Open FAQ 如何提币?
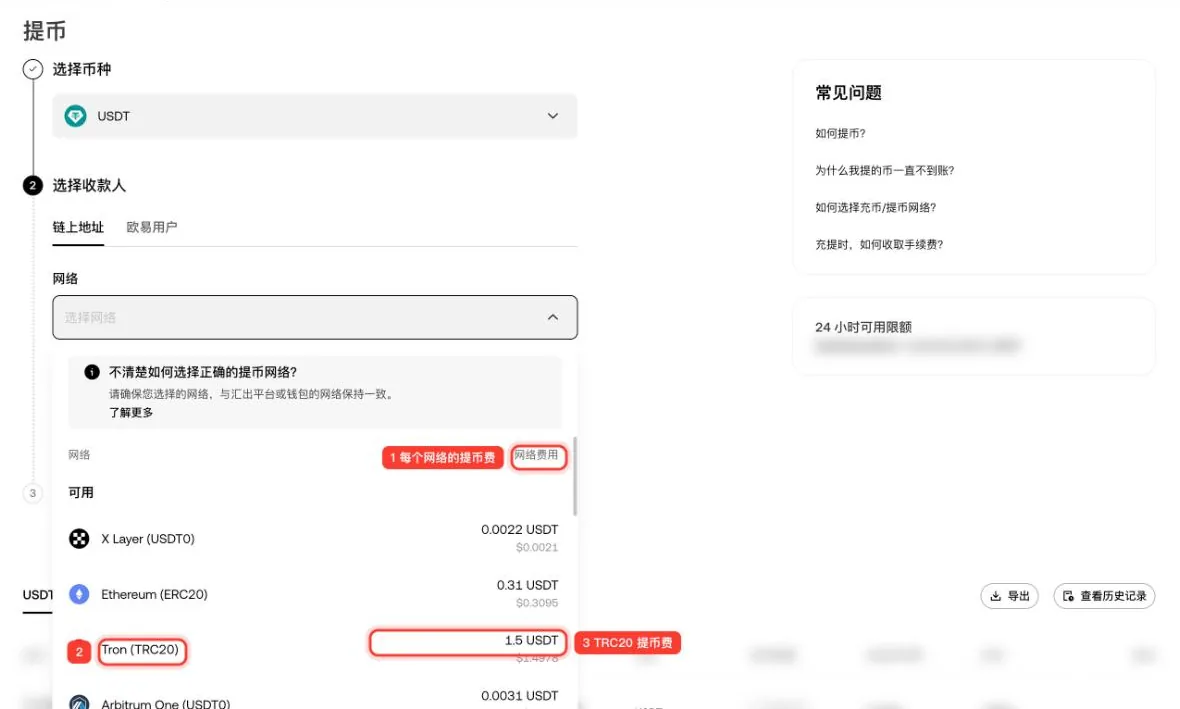This screenshot has height=709, width=1180. [840, 133]
